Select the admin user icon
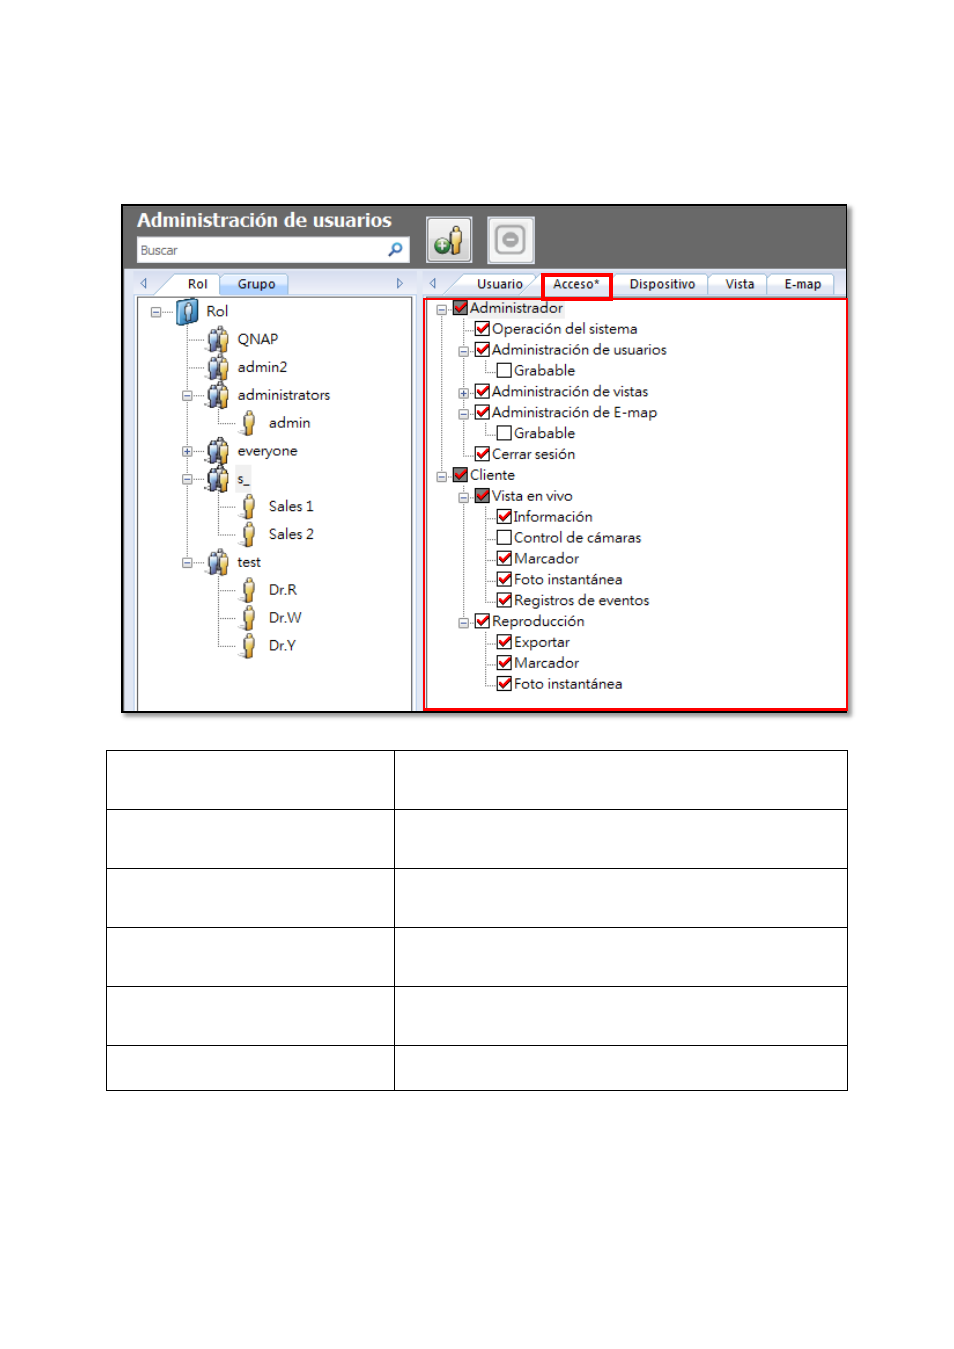 [x=249, y=423]
